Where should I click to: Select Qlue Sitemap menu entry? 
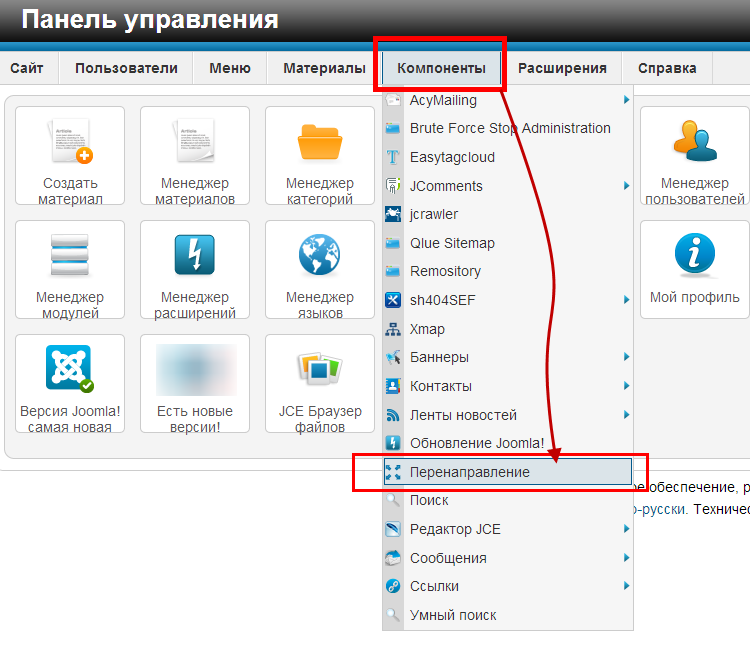[508, 243]
